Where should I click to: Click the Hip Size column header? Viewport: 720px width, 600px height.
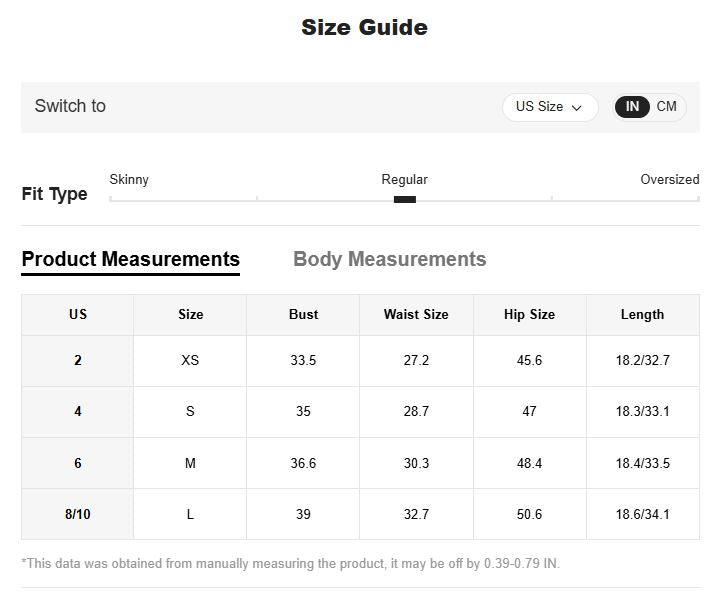coord(529,314)
